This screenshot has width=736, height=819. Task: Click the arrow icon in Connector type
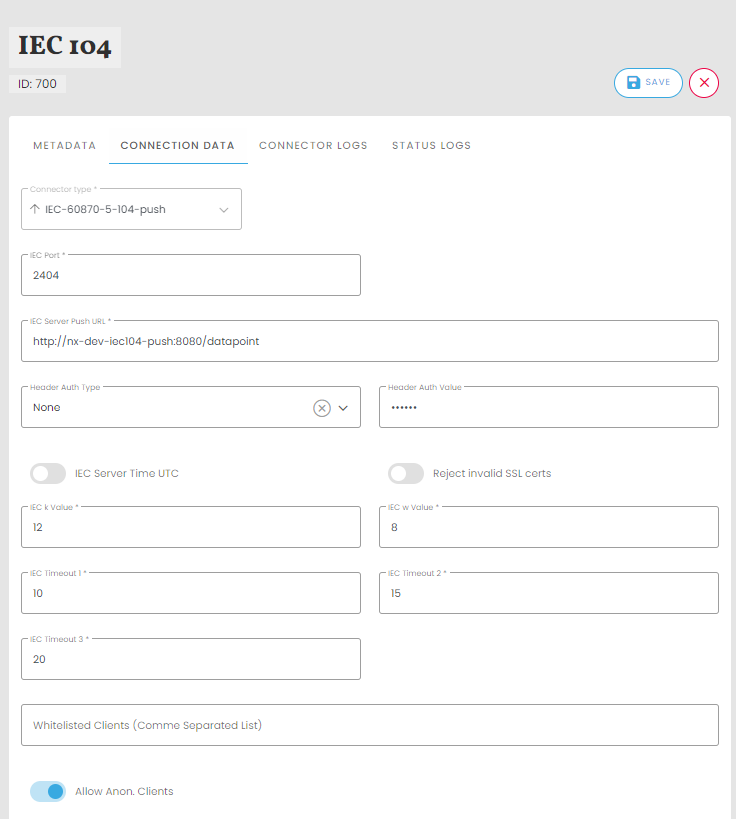(x=35, y=210)
